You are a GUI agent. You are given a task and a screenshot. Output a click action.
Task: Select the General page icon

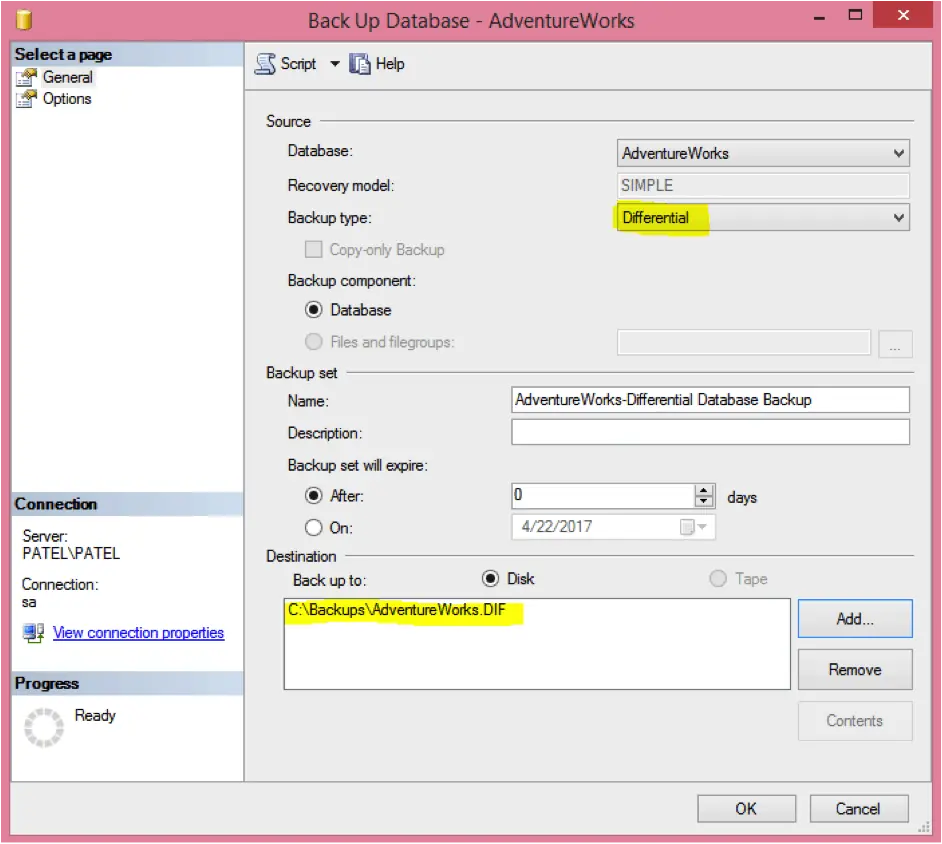pos(26,77)
